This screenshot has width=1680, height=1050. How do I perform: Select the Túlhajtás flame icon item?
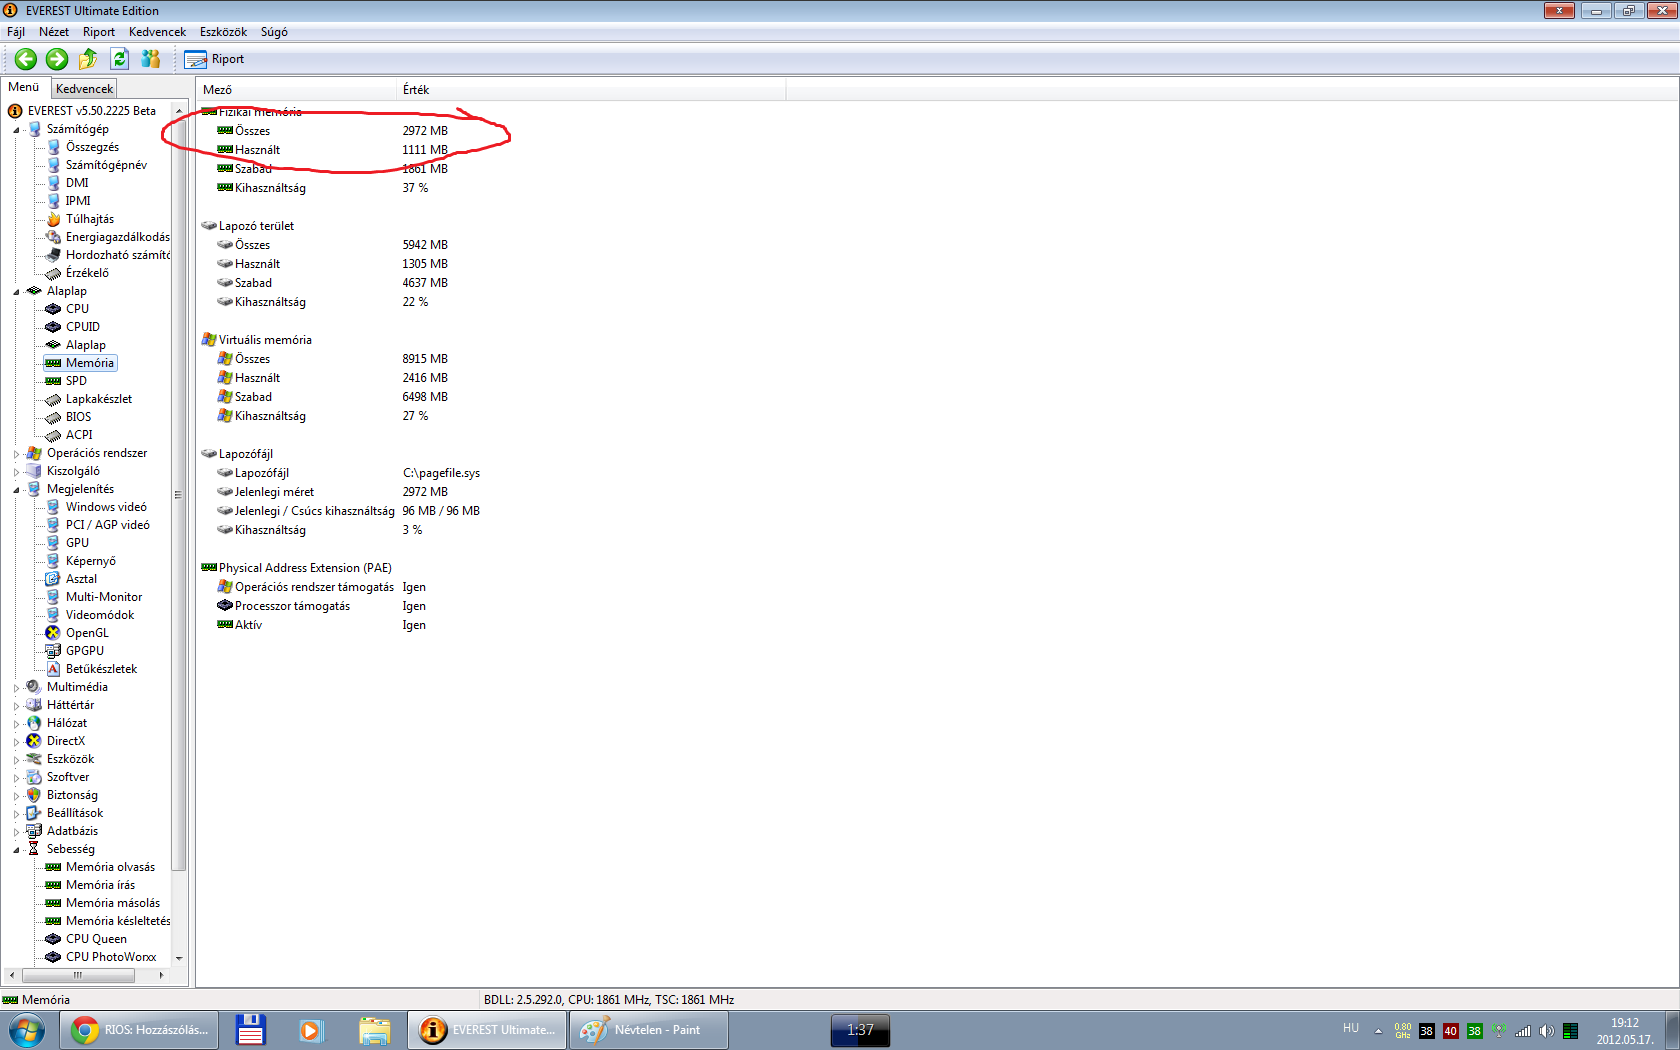coord(89,219)
